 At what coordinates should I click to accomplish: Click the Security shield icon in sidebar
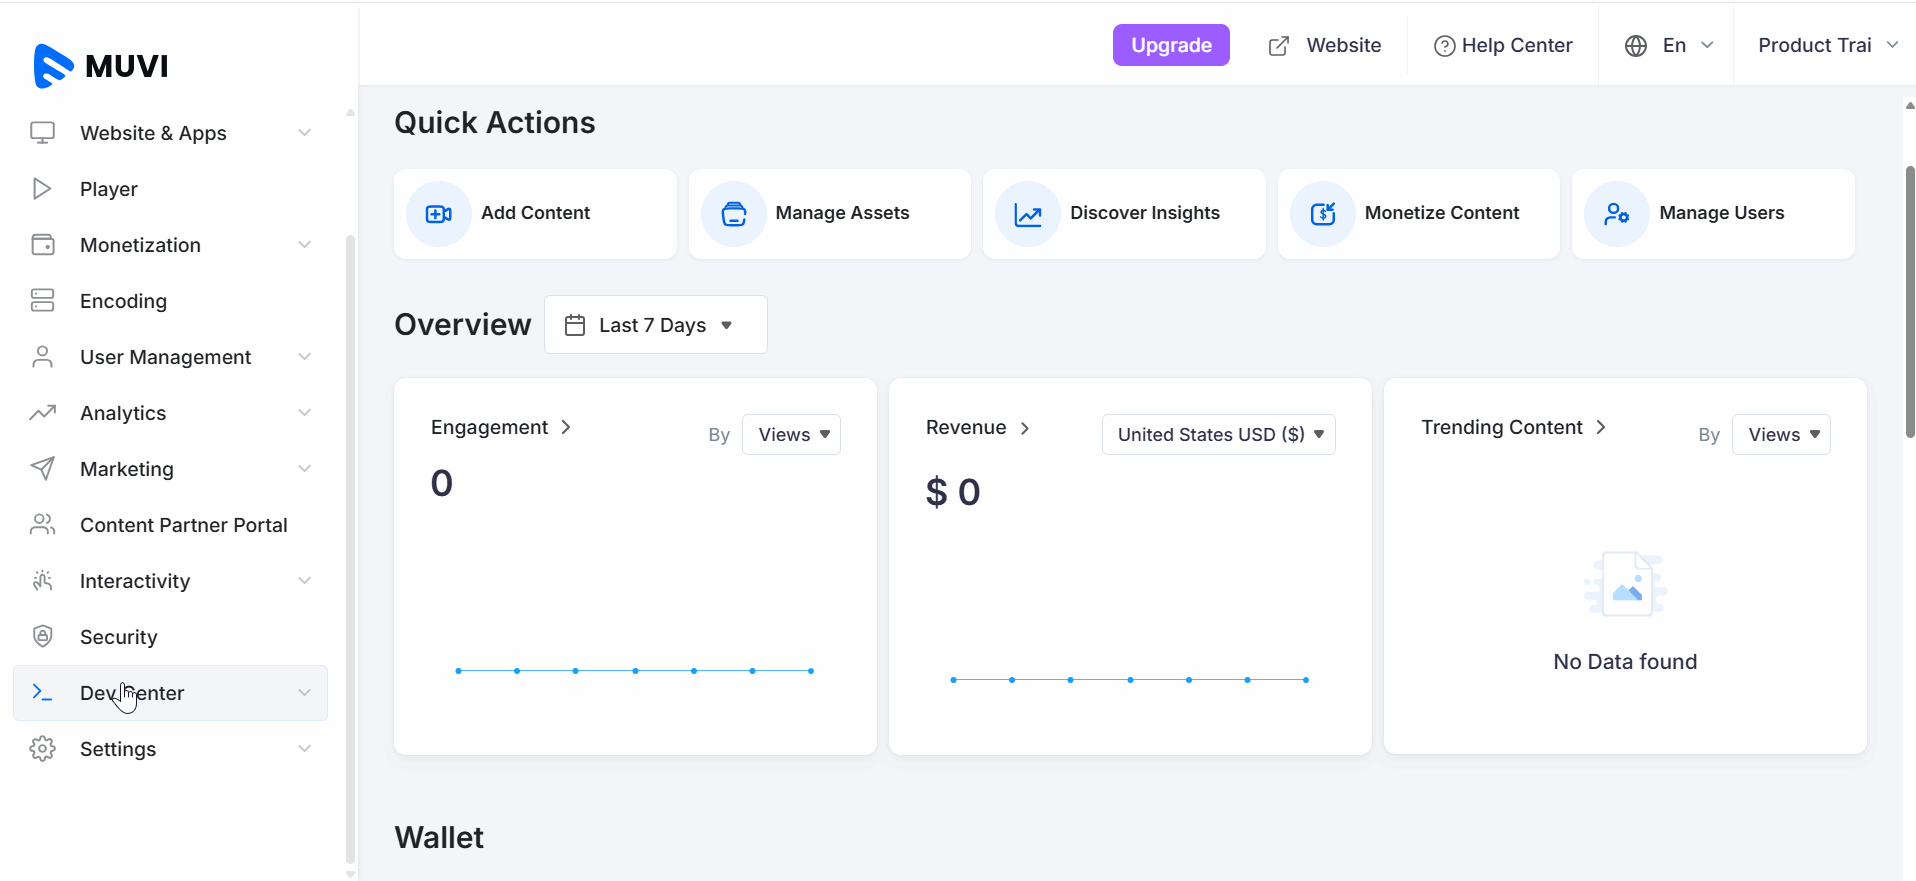[x=42, y=637]
